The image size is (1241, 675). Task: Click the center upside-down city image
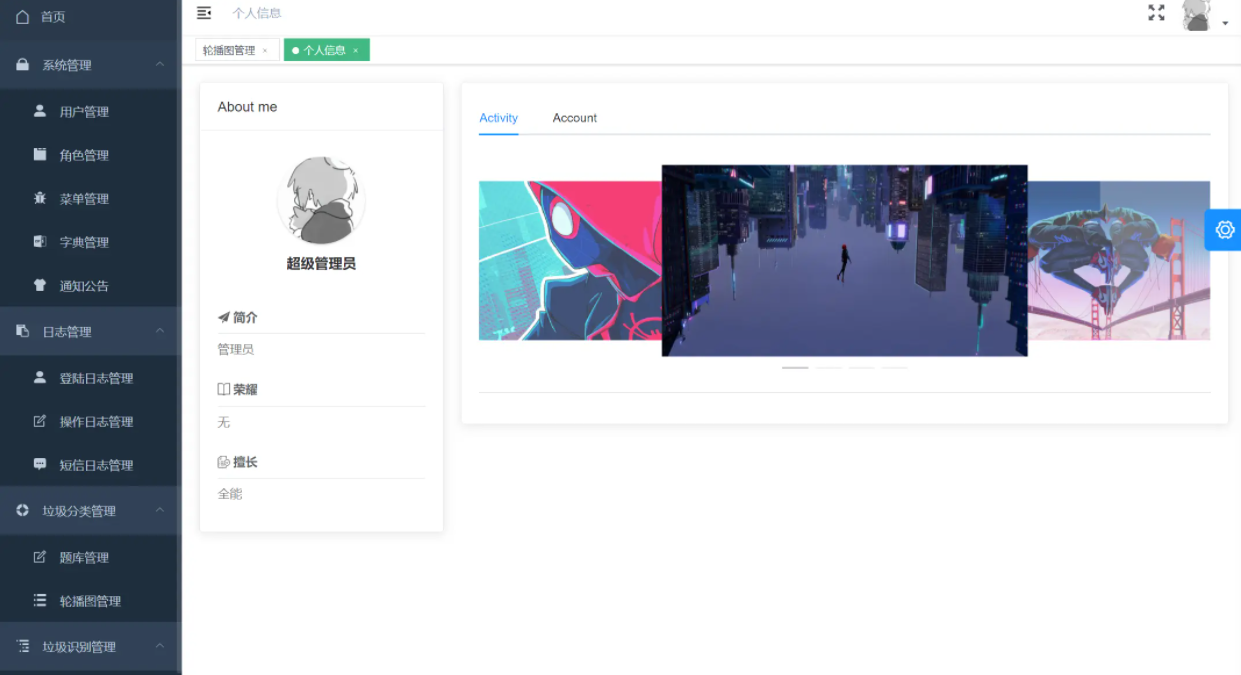845,260
